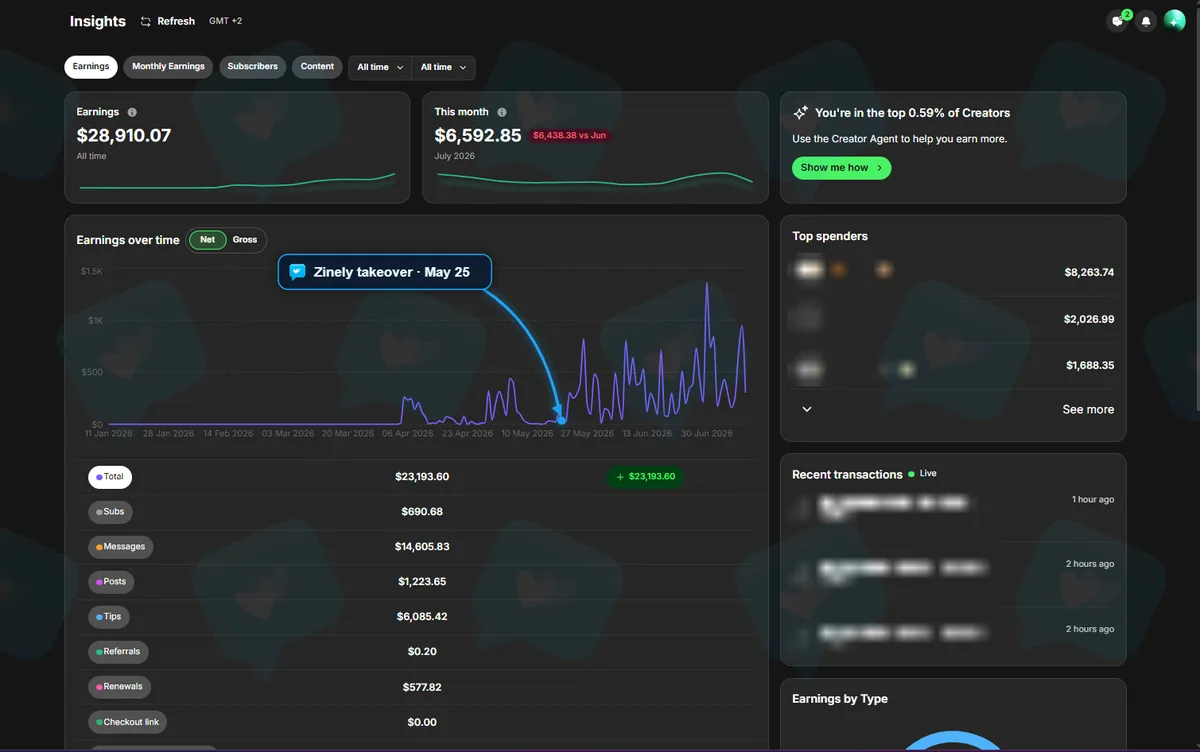Click the Renewals amount $577.82
This screenshot has height=752, width=1200.
coord(422,687)
